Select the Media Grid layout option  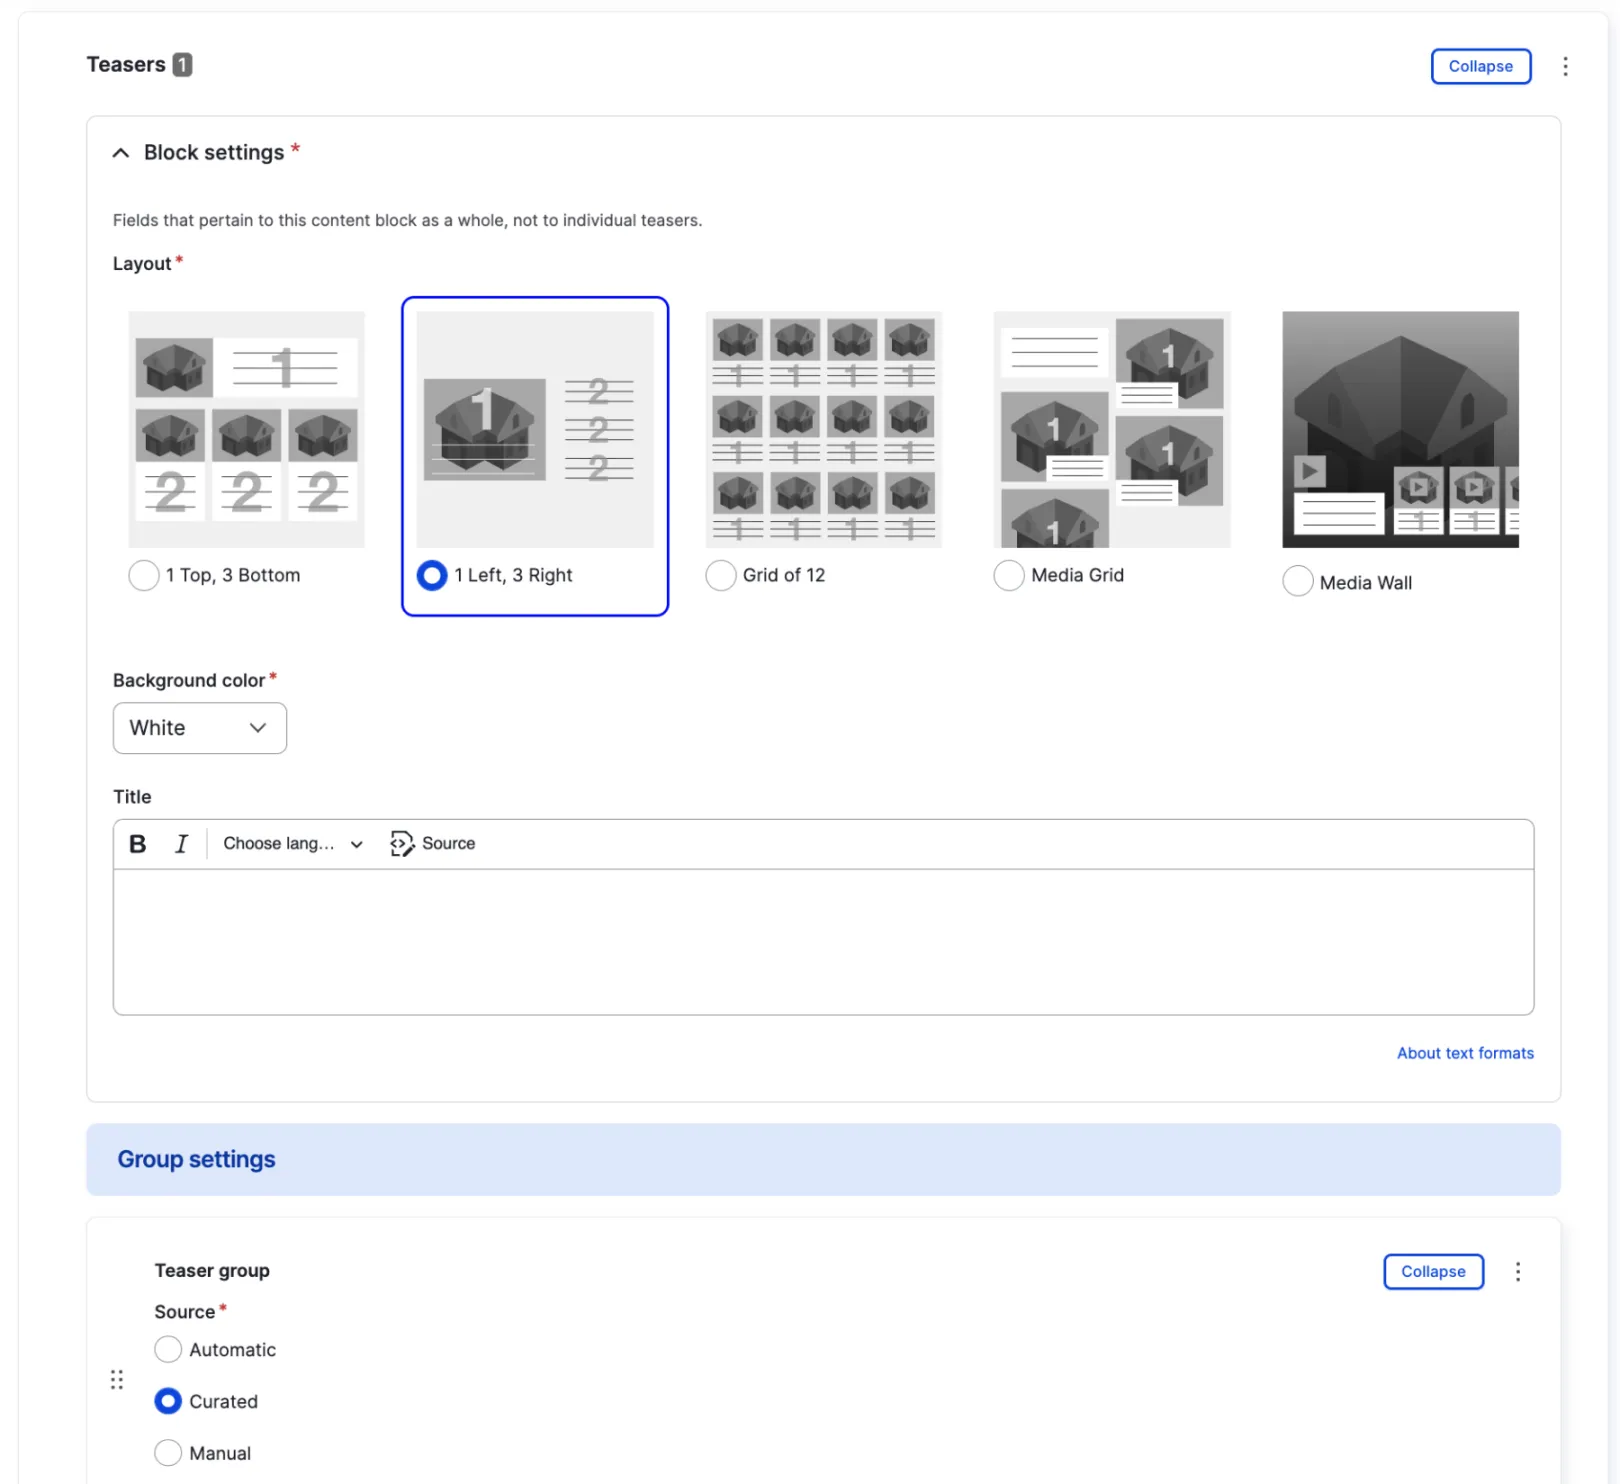point(1009,575)
